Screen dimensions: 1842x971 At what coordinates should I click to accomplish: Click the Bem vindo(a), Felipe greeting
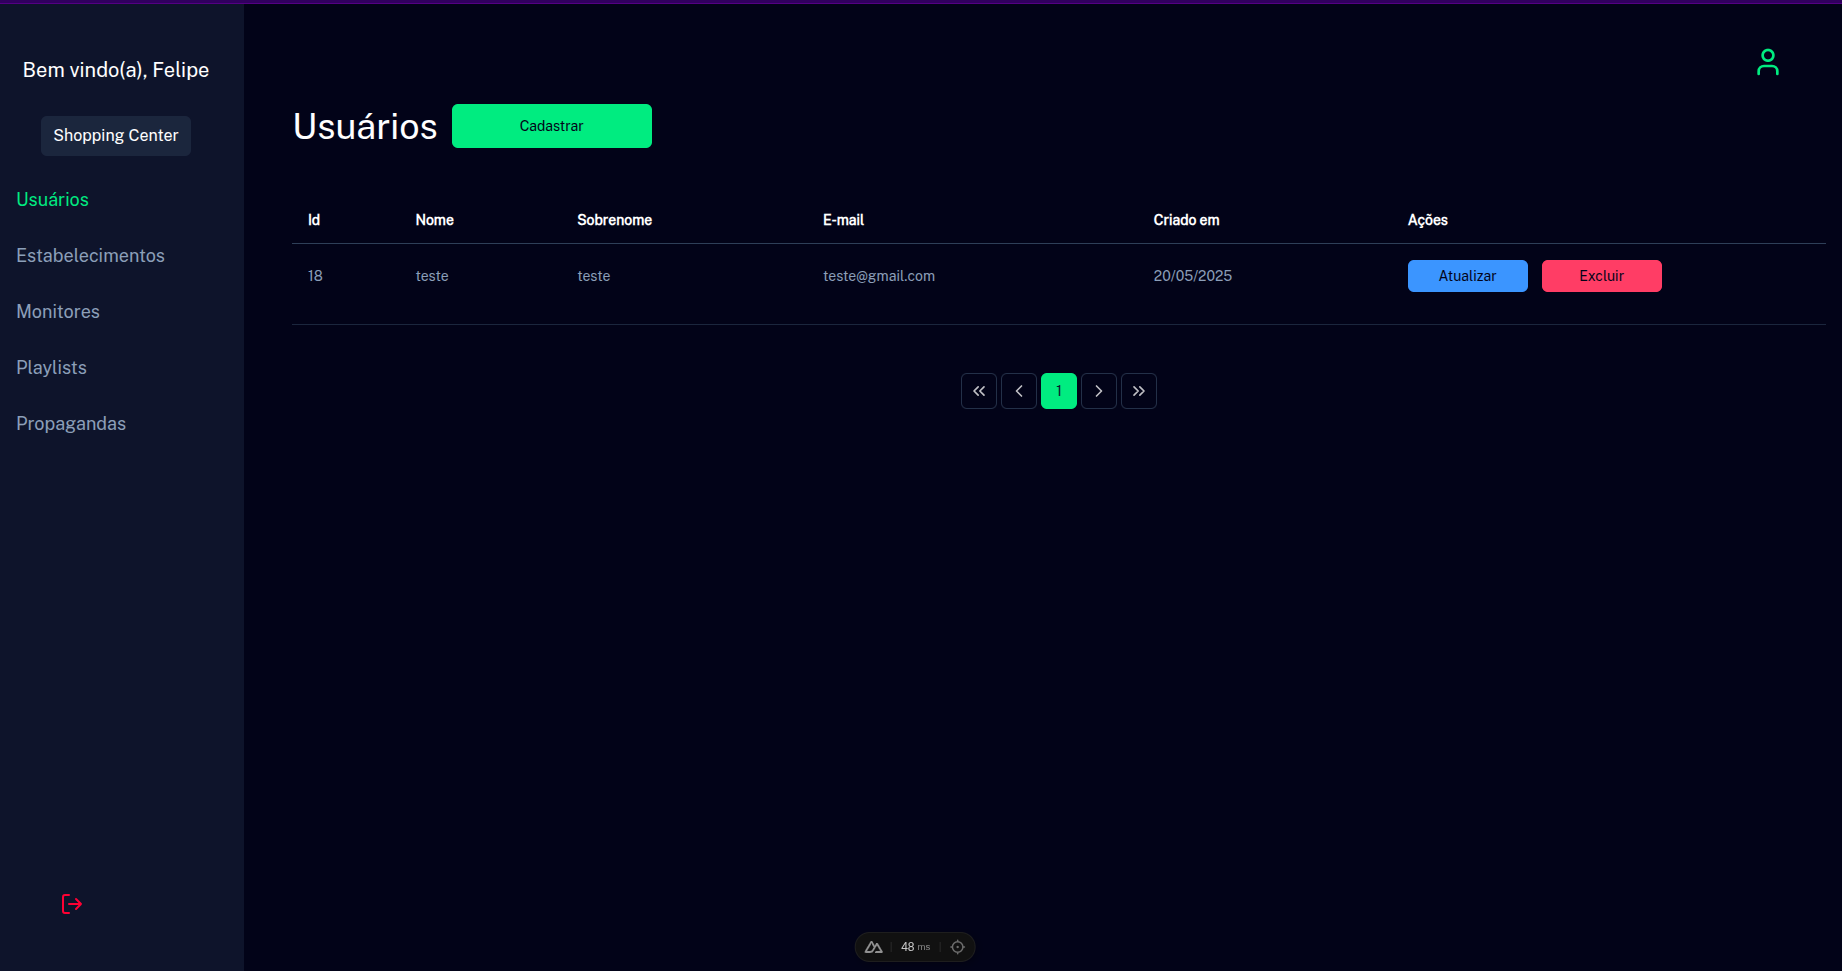pos(116,70)
